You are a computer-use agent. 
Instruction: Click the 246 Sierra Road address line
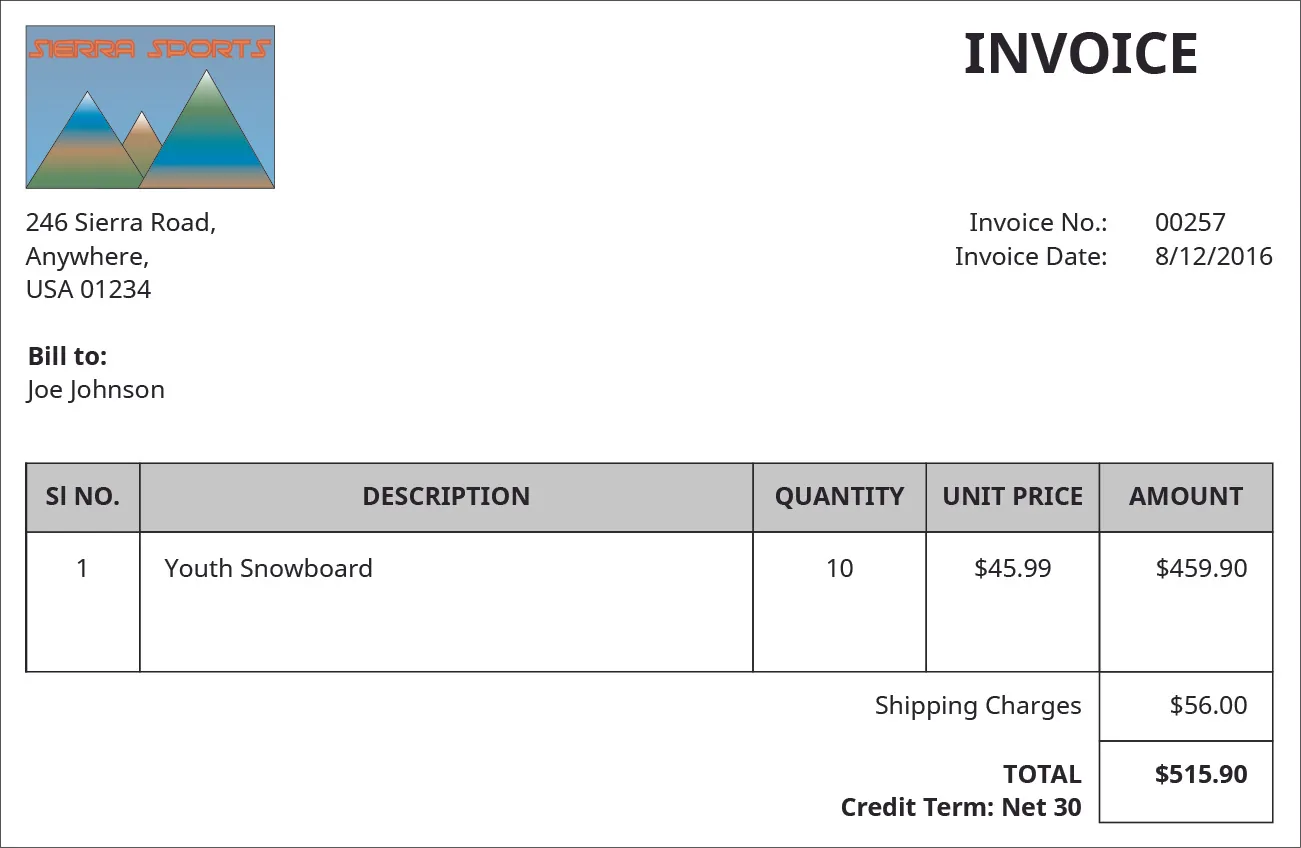coord(121,222)
